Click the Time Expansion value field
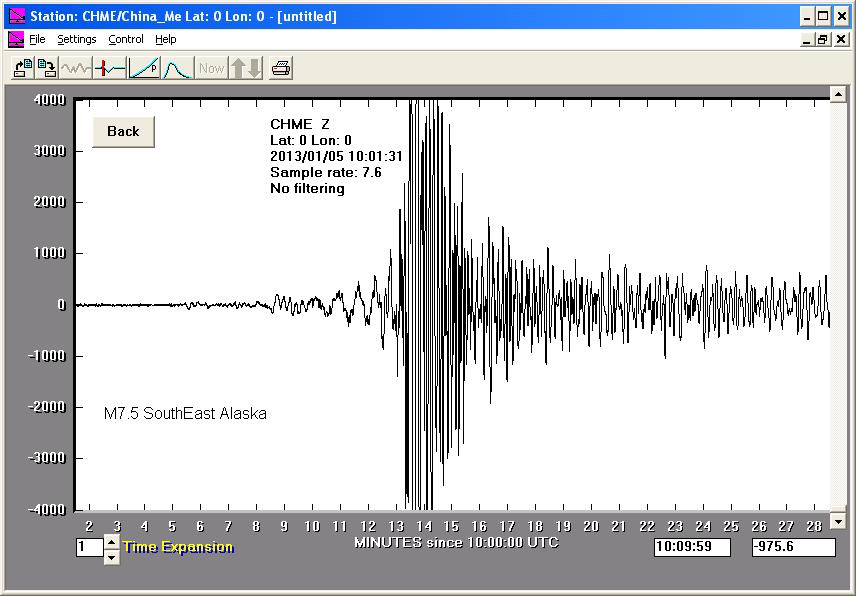This screenshot has height=596, width=856. point(89,547)
